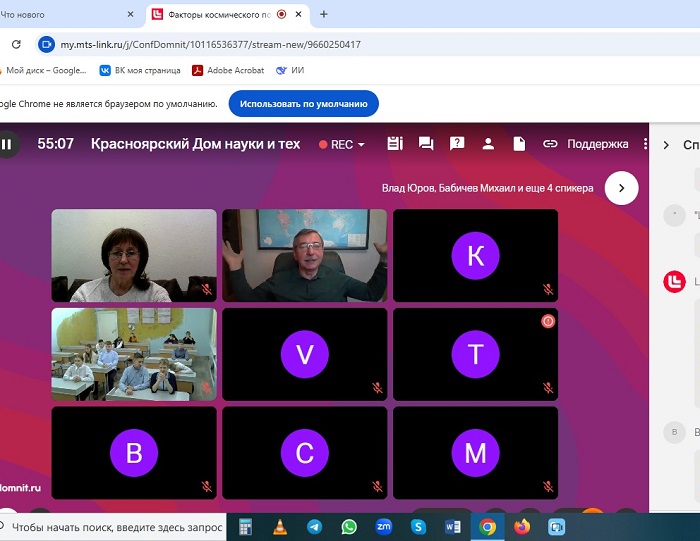Show the participants list icon
Screen dimensions: 700x541
(488, 144)
